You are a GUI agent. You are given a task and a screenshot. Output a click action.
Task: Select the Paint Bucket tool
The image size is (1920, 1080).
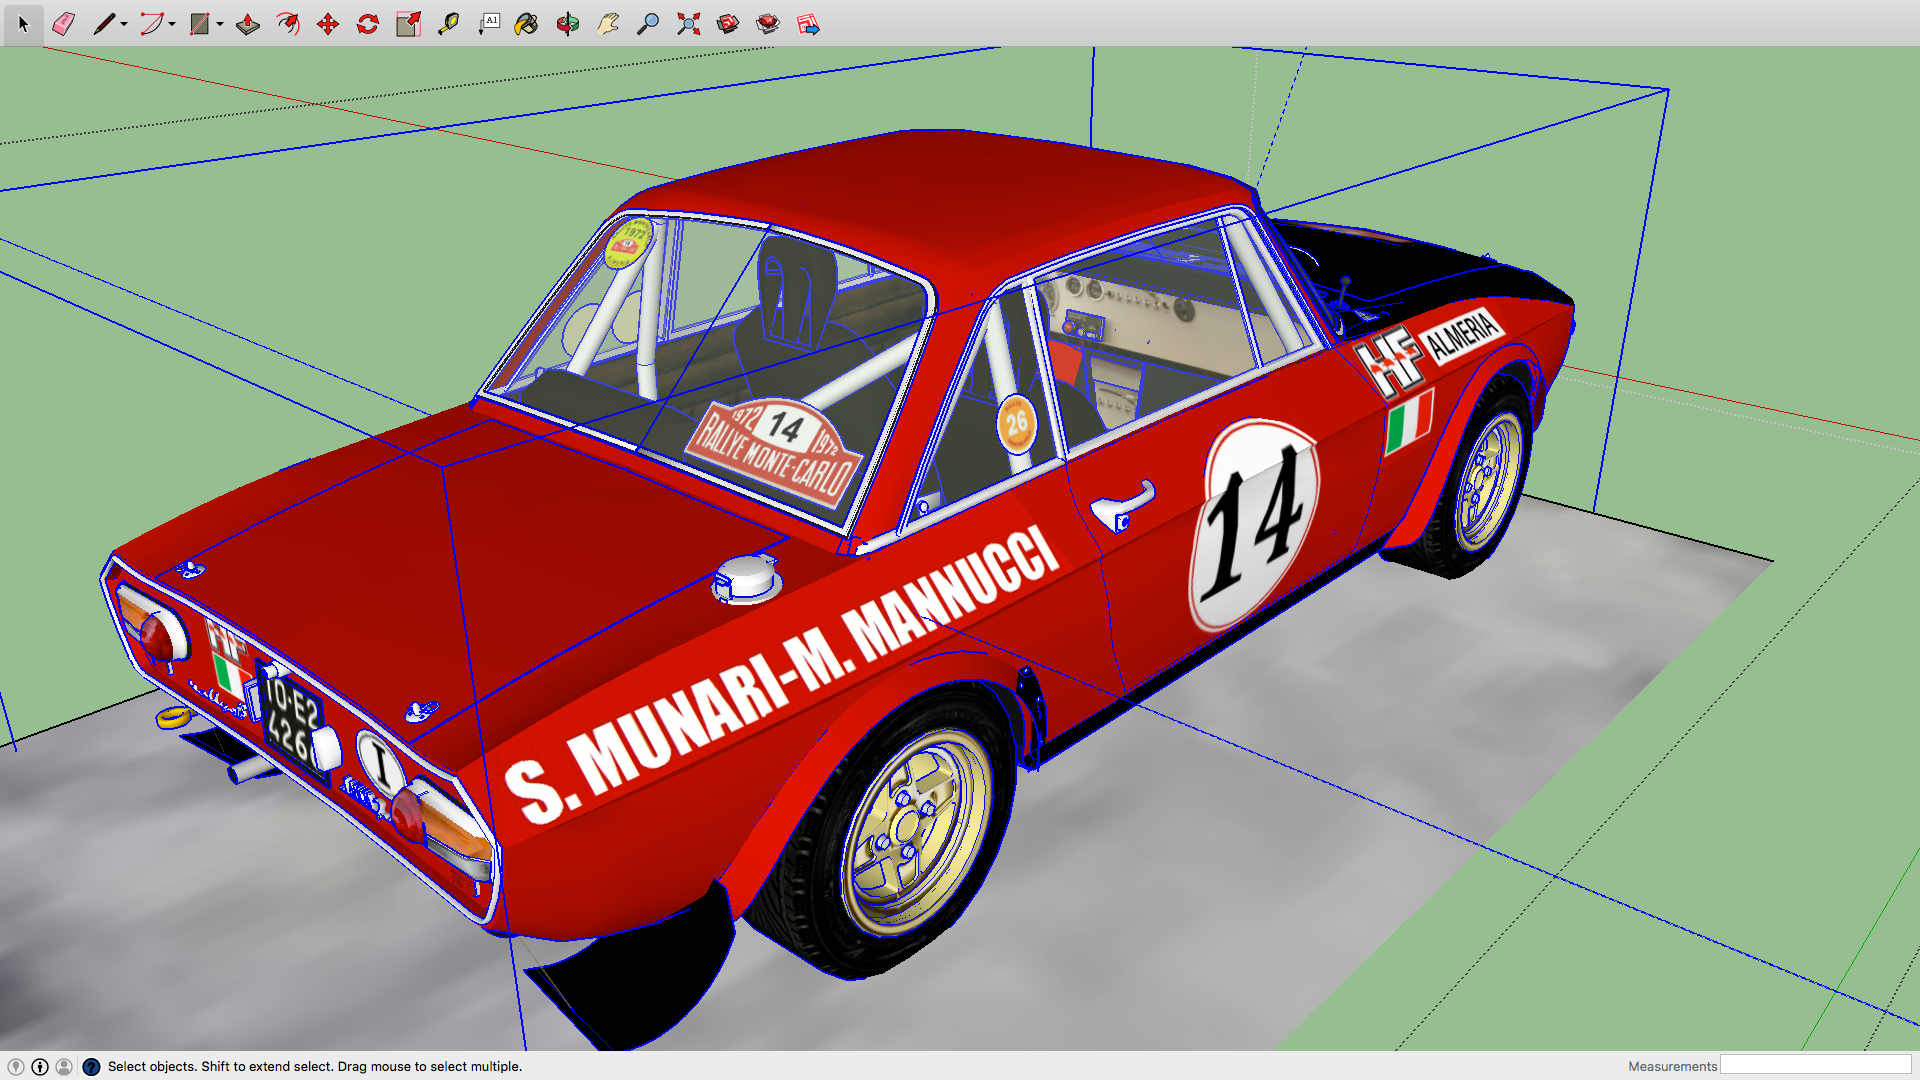pyautogui.click(x=527, y=24)
